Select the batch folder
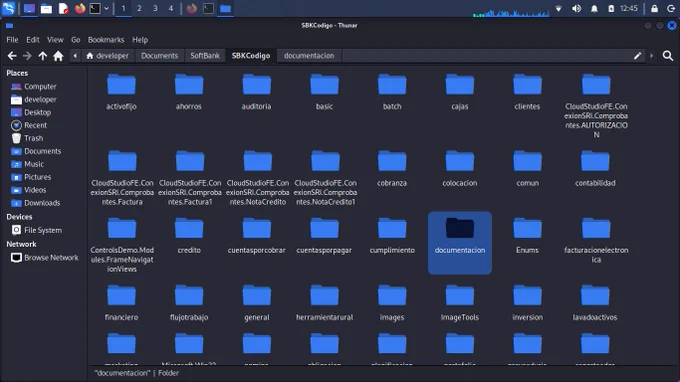The height and width of the screenshot is (382, 680). pyautogui.click(x=392, y=92)
